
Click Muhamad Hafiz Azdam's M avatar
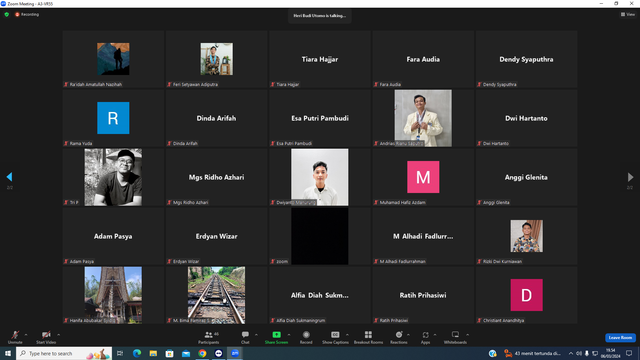[x=423, y=177]
